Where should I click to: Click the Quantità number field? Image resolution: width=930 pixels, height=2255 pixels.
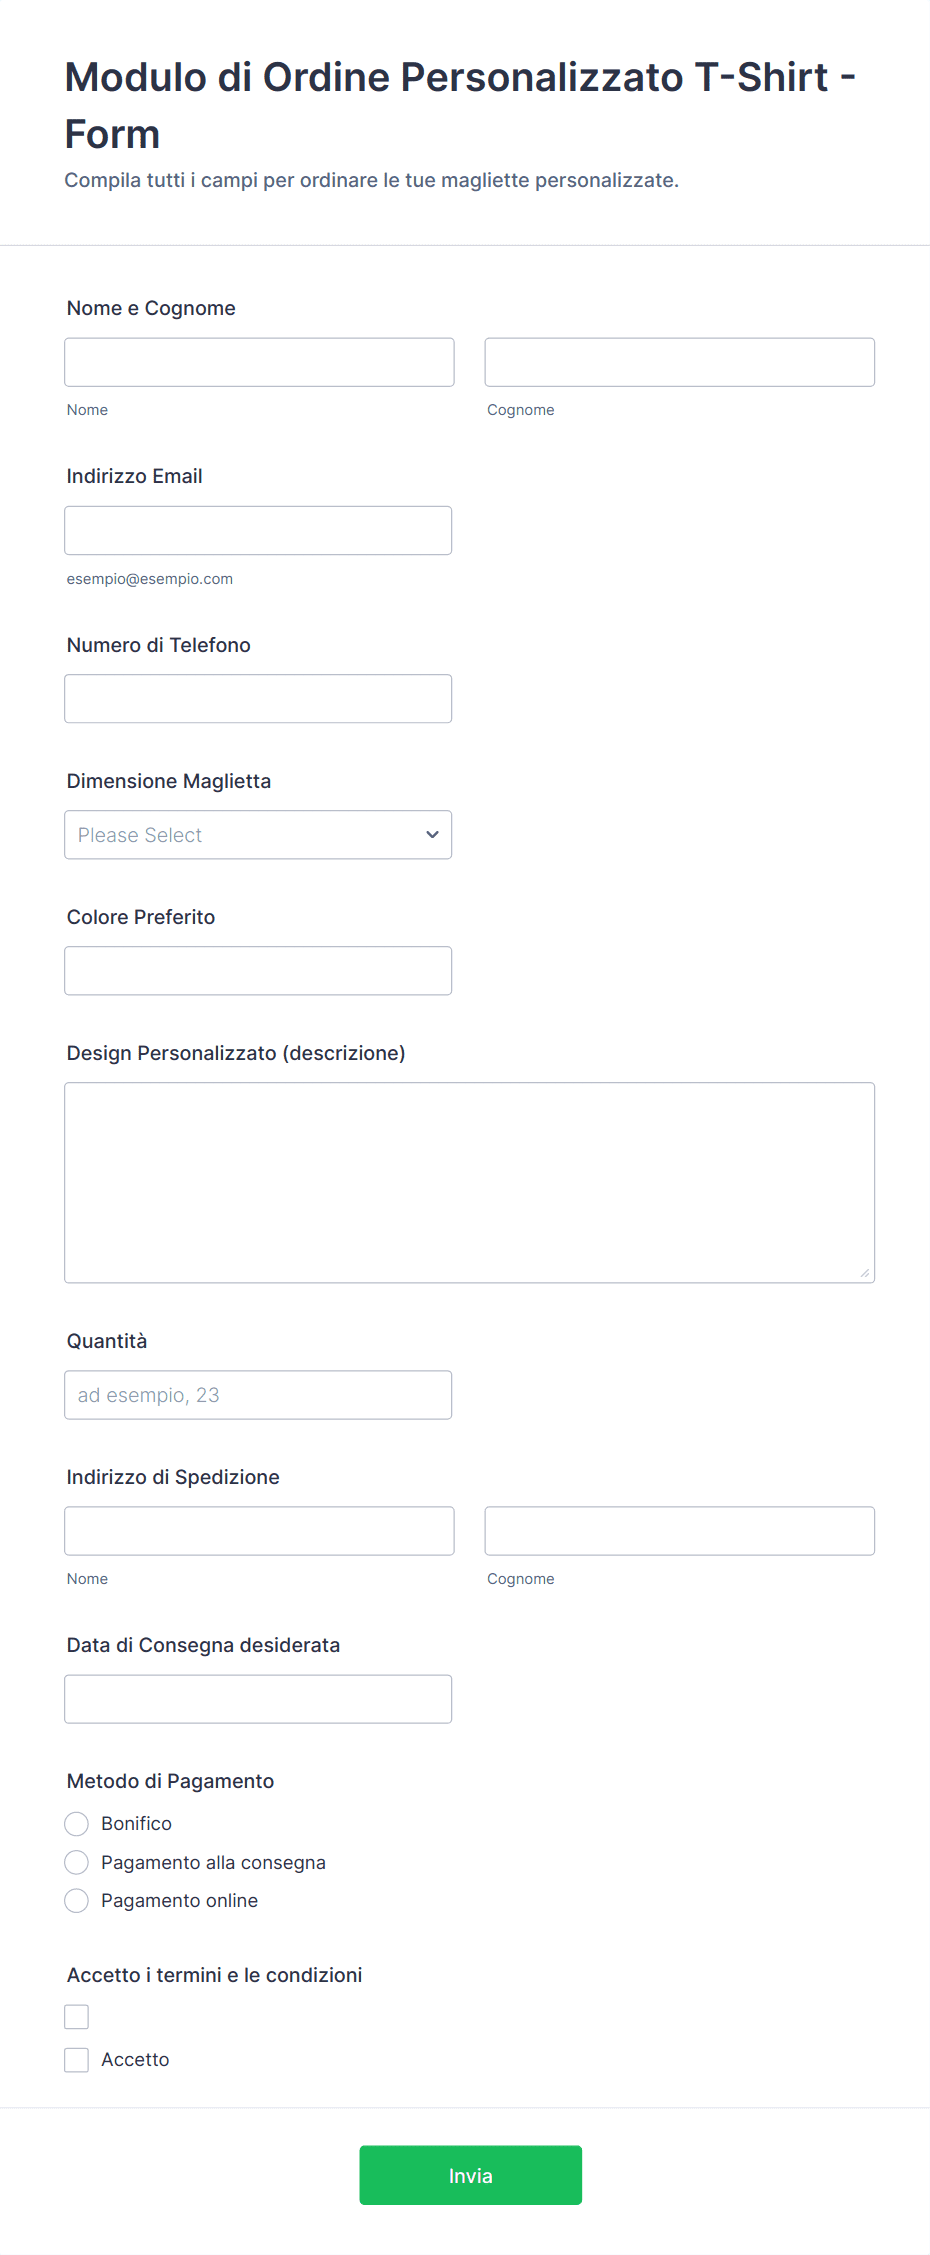click(258, 1394)
